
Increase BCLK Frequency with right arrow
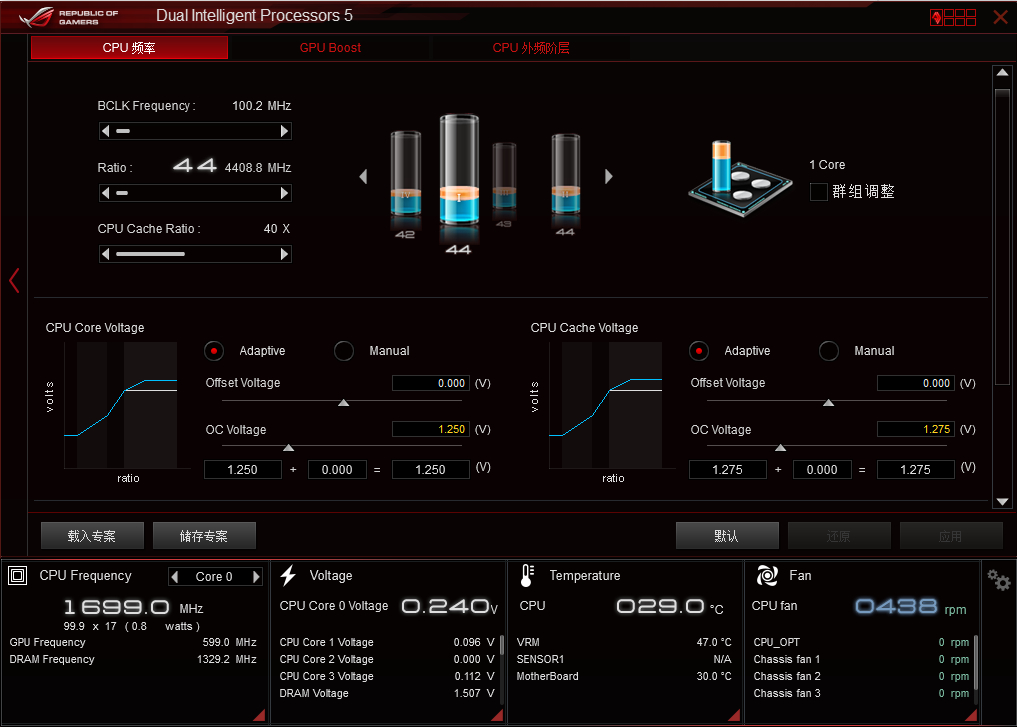[x=284, y=131]
